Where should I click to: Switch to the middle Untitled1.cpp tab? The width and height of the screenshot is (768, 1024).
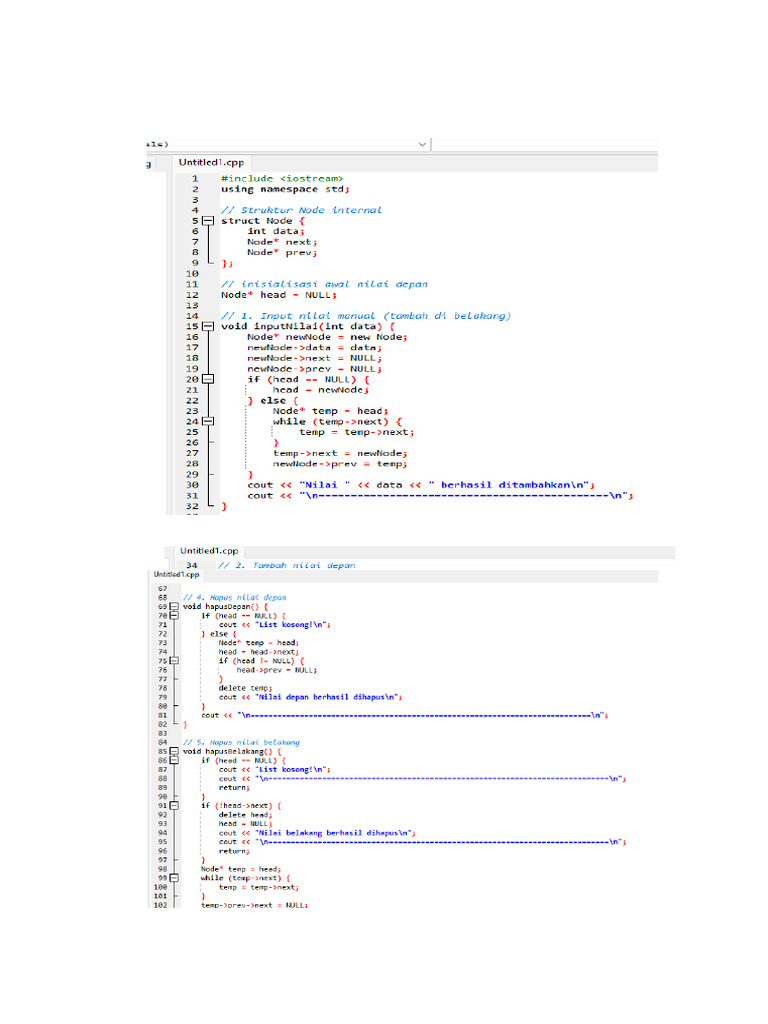click(x=209, y=550)
